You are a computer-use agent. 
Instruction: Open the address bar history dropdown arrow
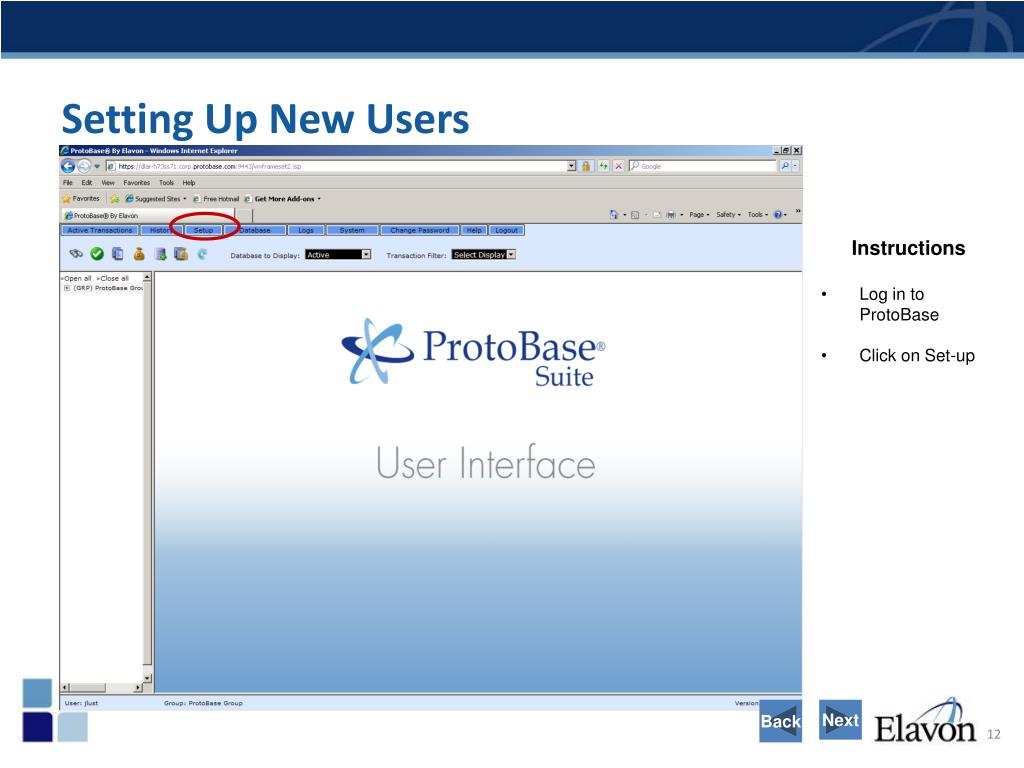pyautogui.click(x=571, y=166)
